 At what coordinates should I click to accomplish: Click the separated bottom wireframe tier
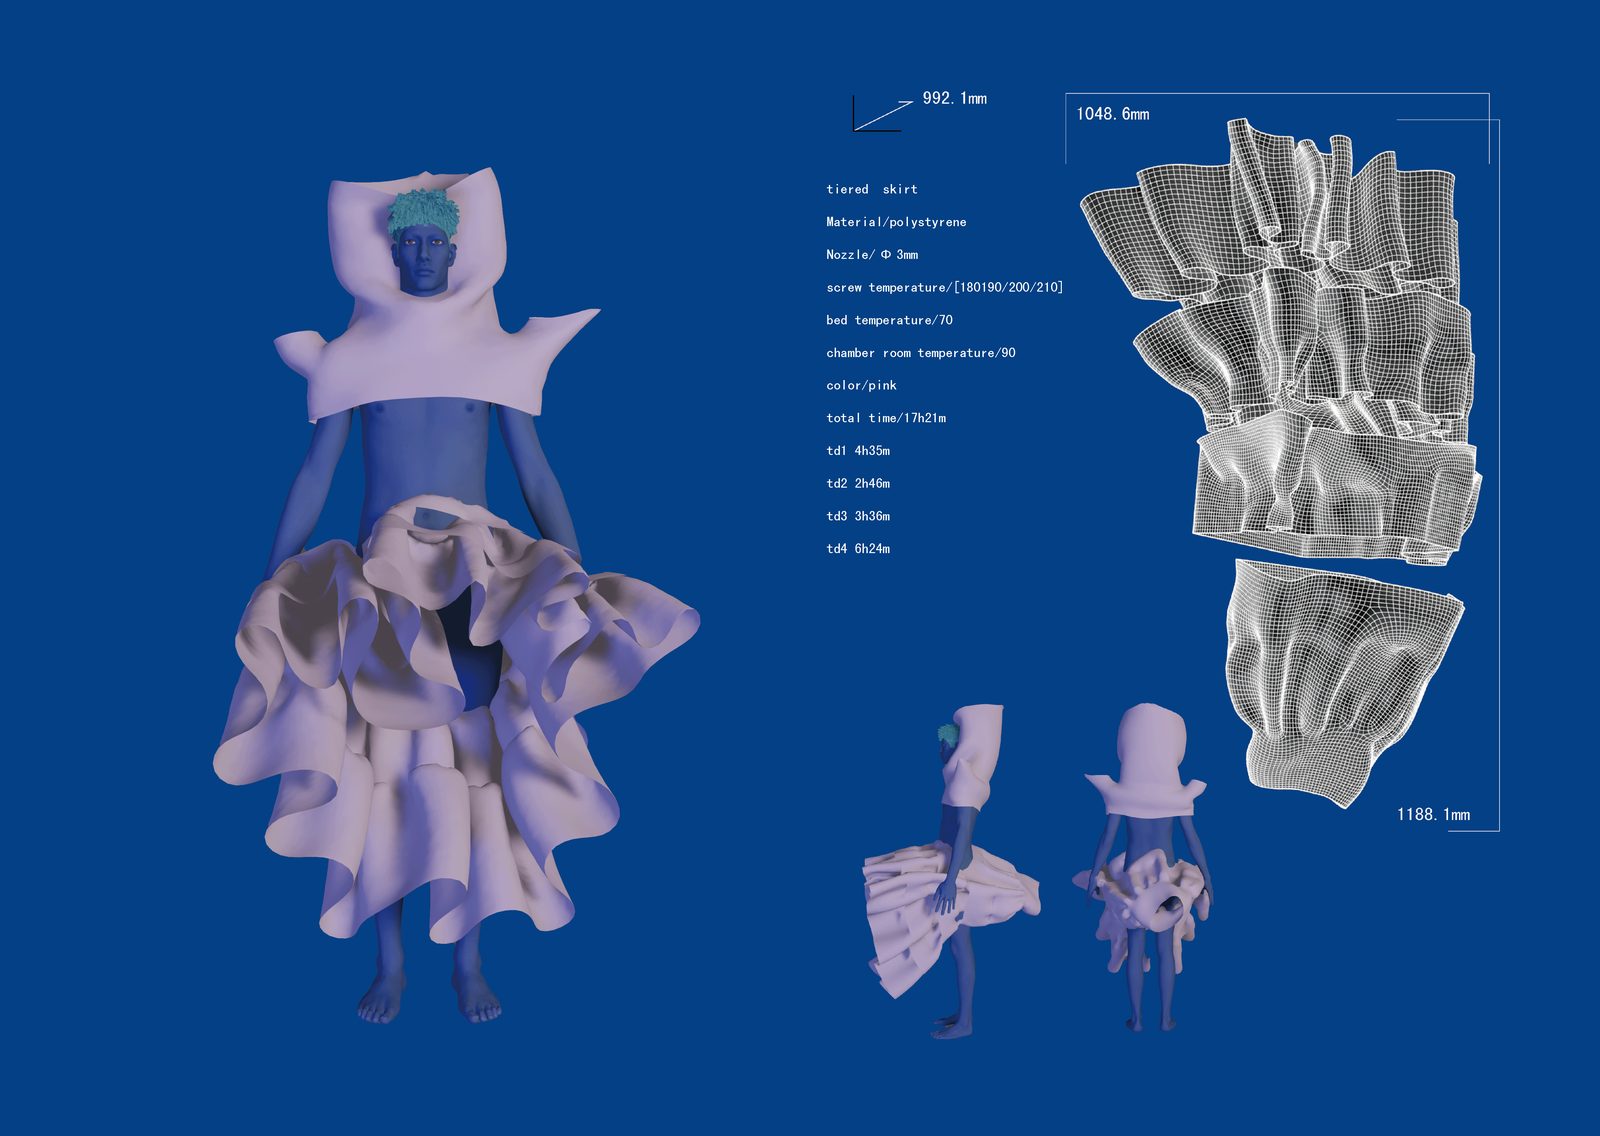point(1343,682)
